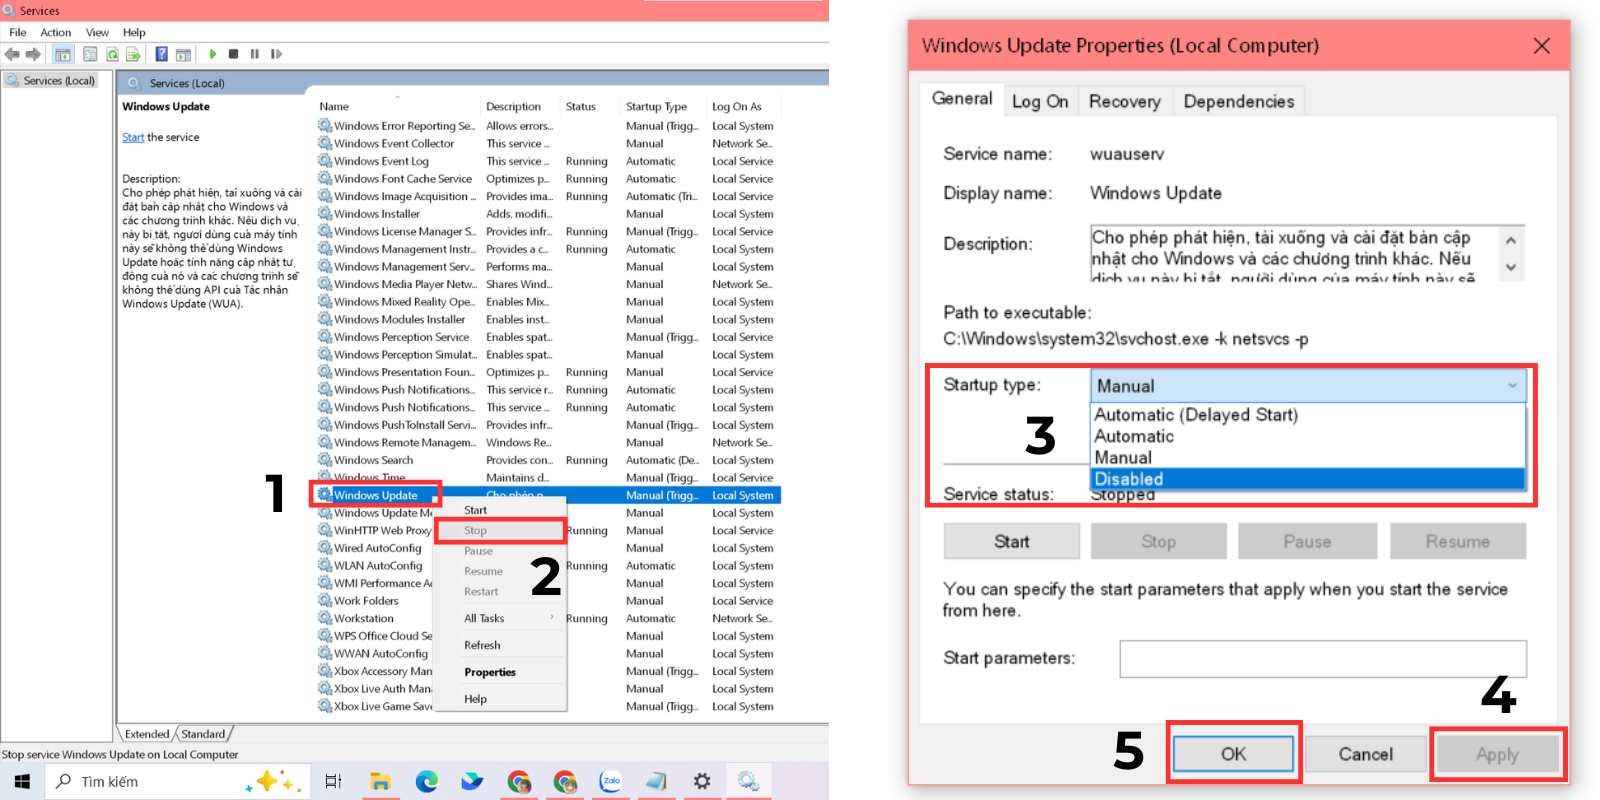This screenshot has width=1600, height=800.
Task: Expand the All Tasks submenu
Action: click(500, 618)
